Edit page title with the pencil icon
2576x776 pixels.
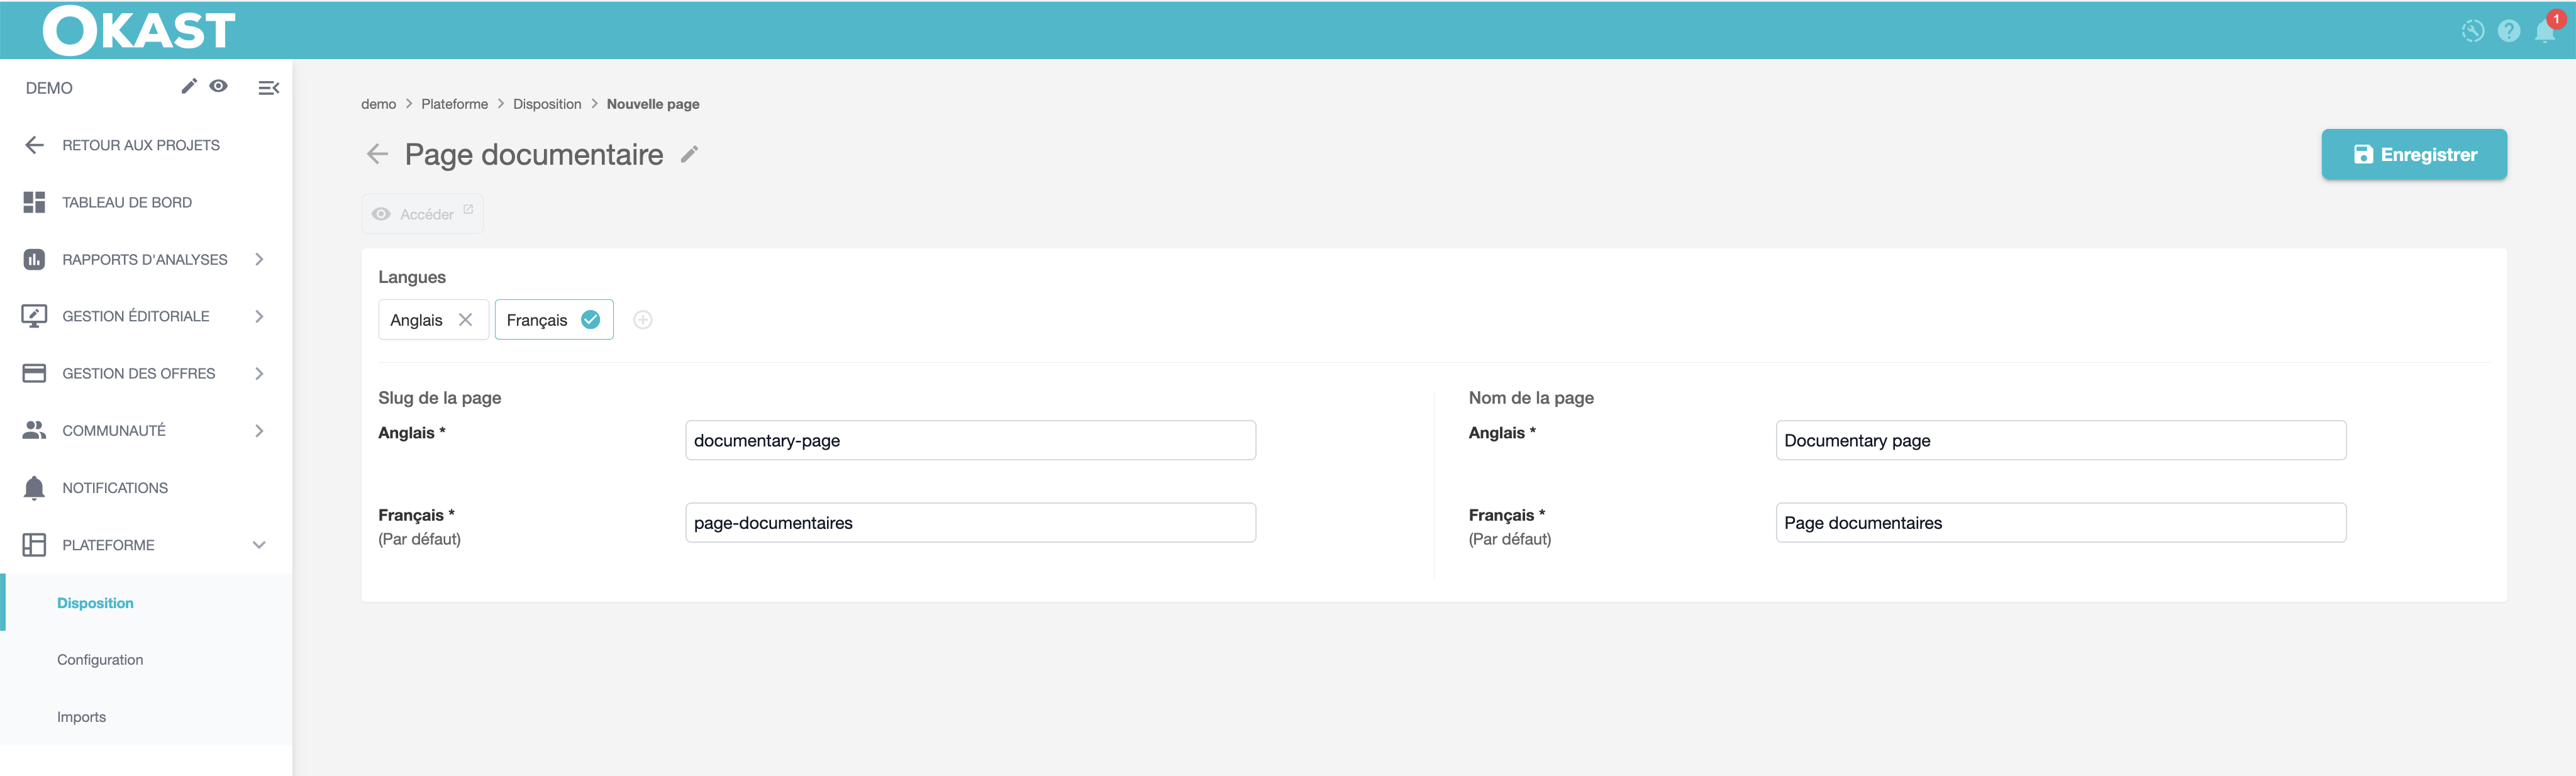point(689,154)
